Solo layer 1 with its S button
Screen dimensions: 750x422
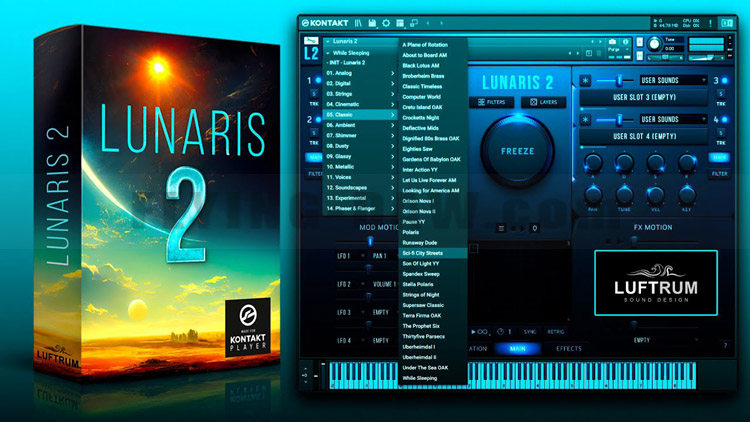point(314,93)
